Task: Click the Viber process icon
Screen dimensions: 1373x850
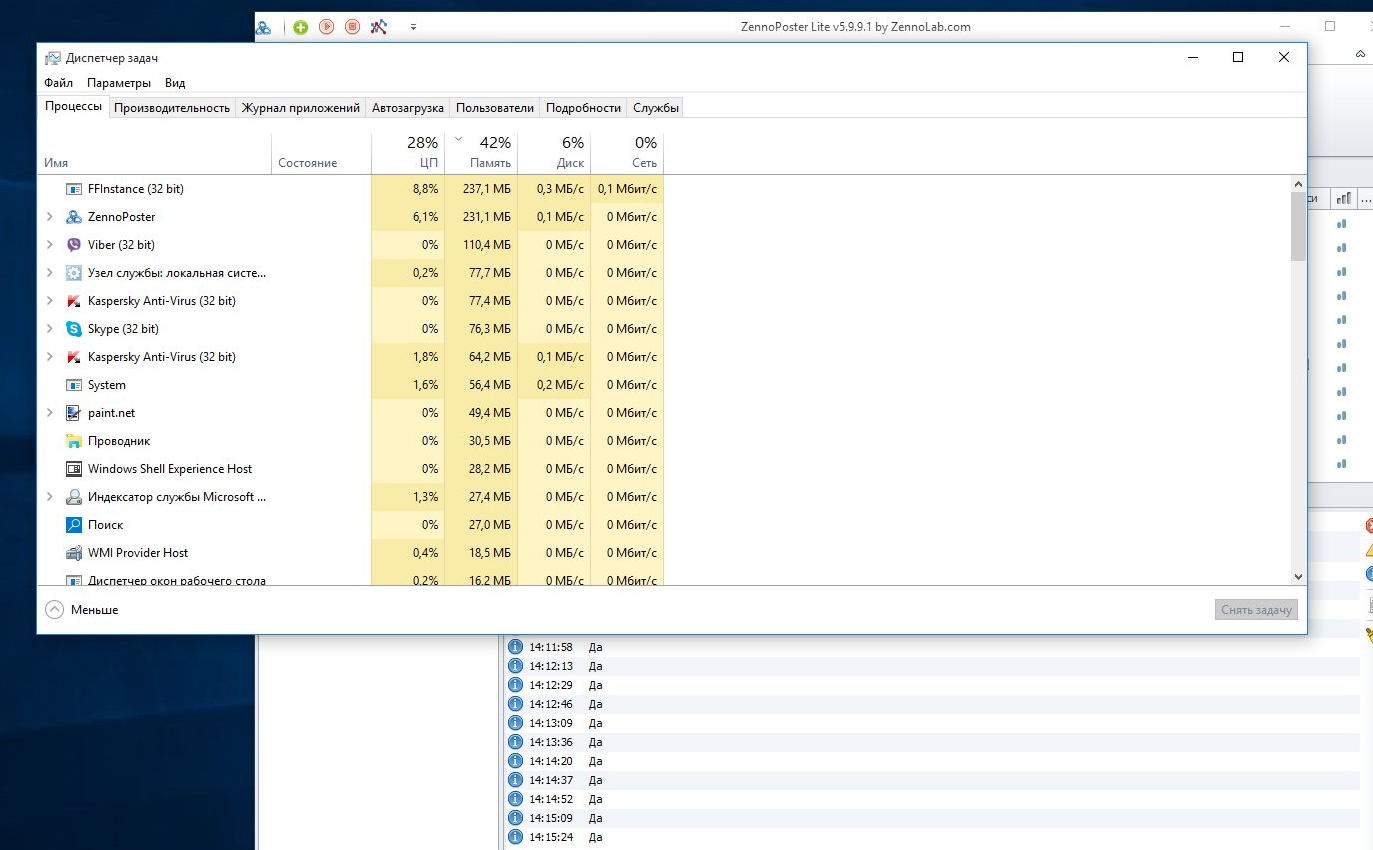Action: click(x=74, y=245)
